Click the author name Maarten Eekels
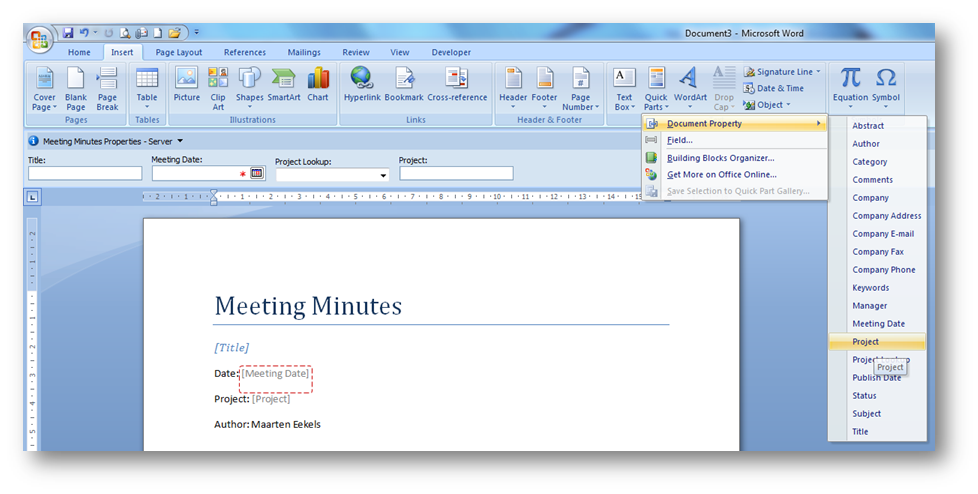The width and height of the screenshot is (978, 494). tap(286, 424)
